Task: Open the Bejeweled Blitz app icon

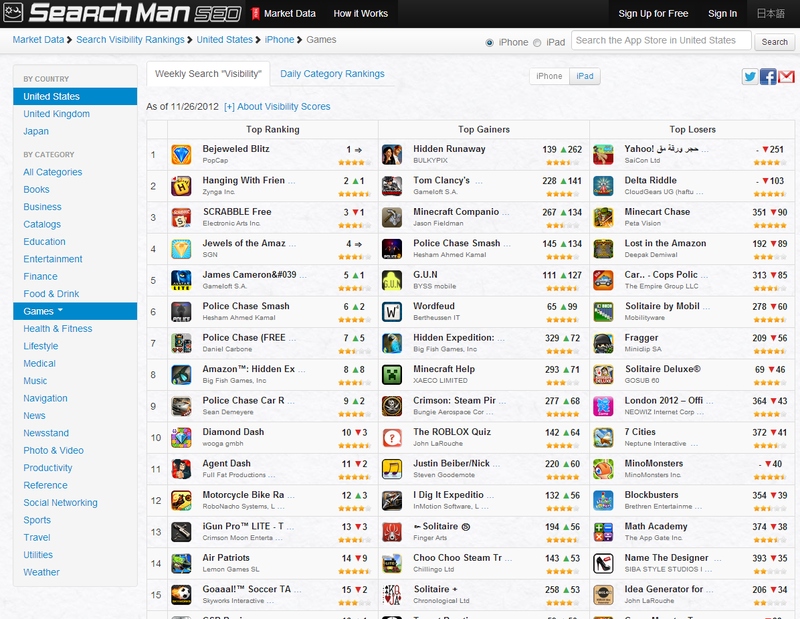Action: [181, 155]
